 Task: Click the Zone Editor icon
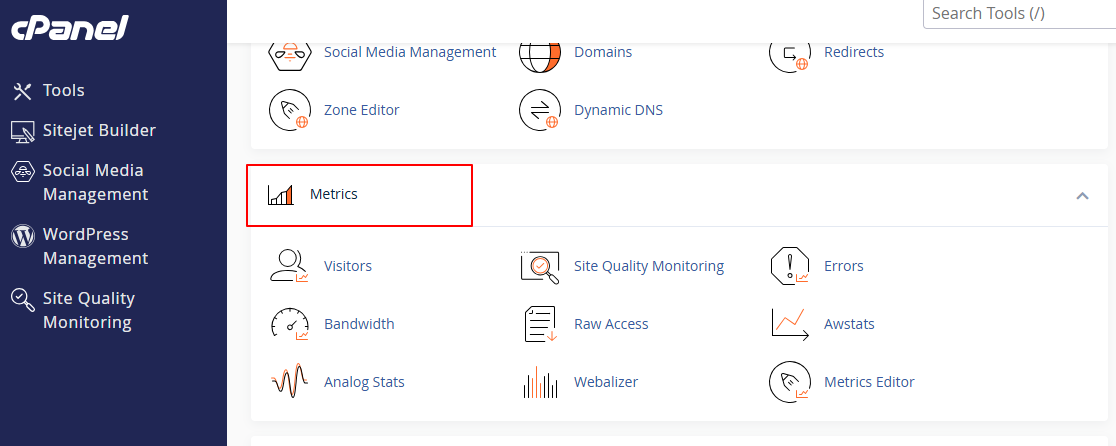point(290,110)
